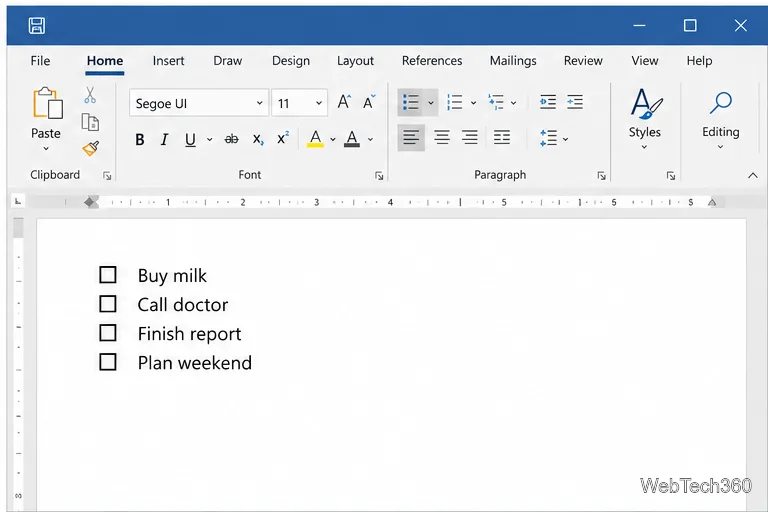The height and width of the screenshot is (512, 768).
Task: Switch to the Design tab
Action: [291, 61]
